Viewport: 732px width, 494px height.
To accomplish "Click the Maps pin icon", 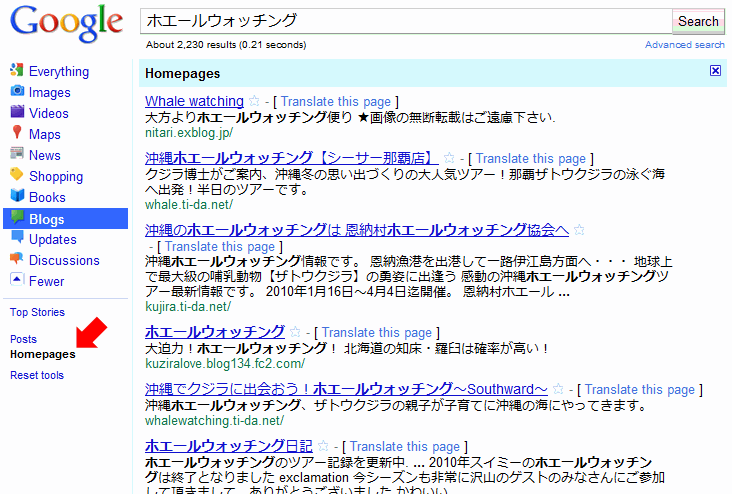I will pos(17,134).
